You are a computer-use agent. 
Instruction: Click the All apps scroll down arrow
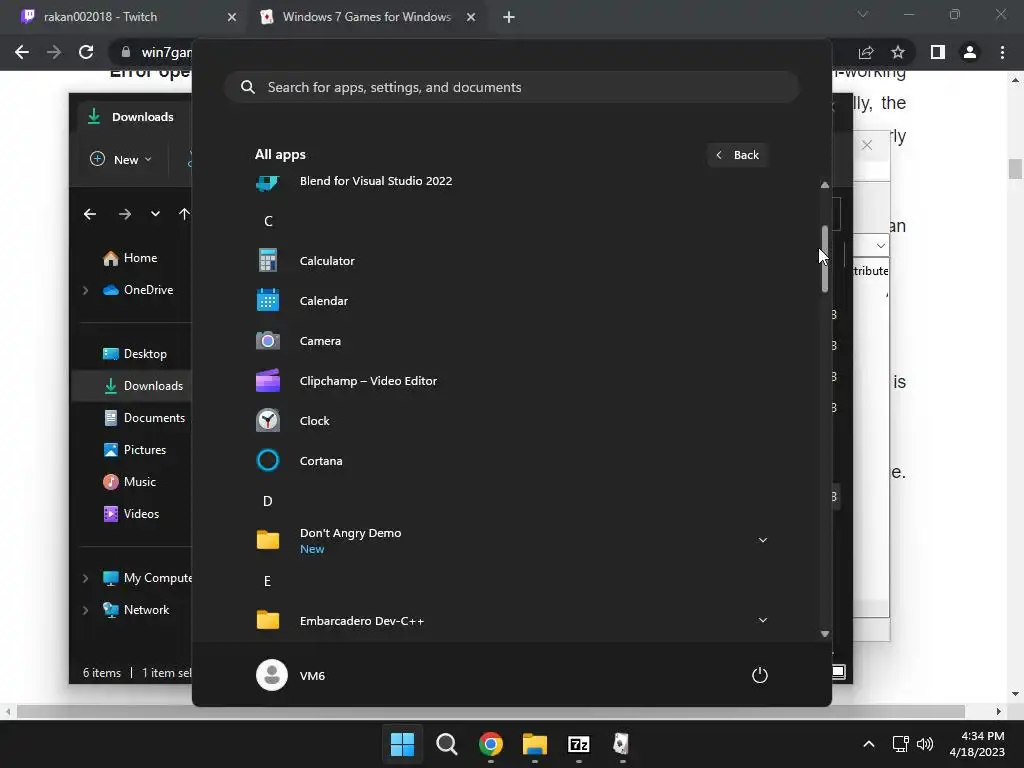click(825, 633)
